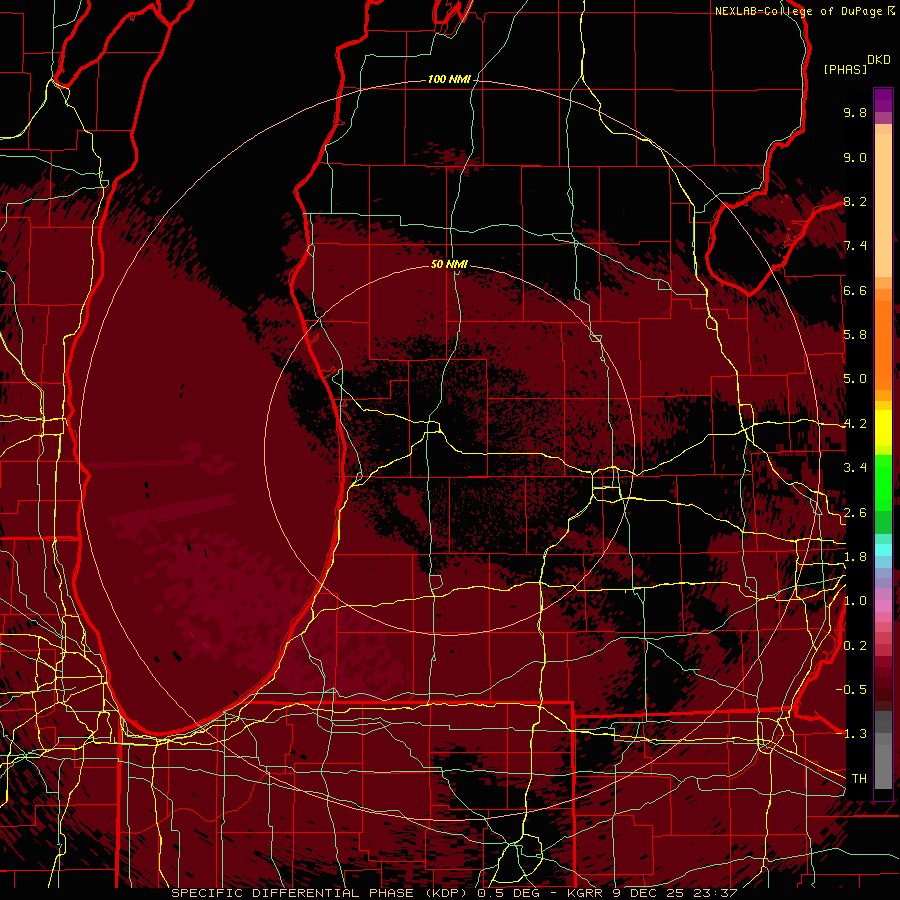Viewport: 900px width, 900px height.
Task: Click the 9.8 value on the color scale
Action: click(855, 112)
